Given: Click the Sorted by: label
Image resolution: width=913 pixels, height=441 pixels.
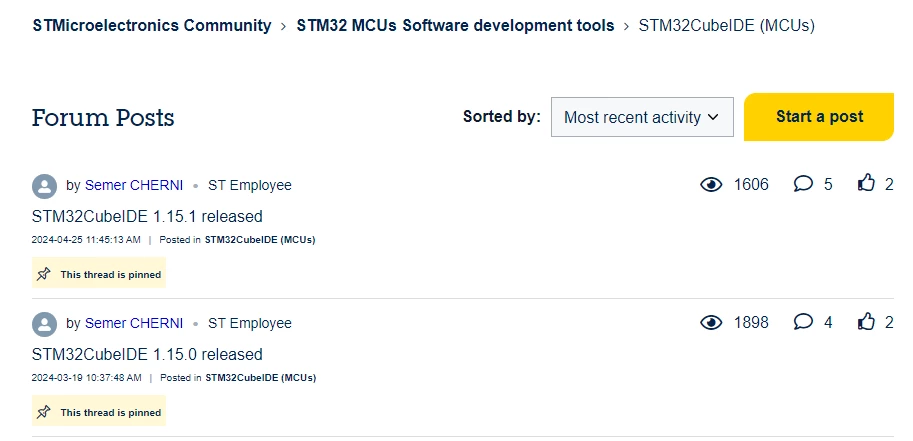Looking at the screenshot, I should [501, 117].
